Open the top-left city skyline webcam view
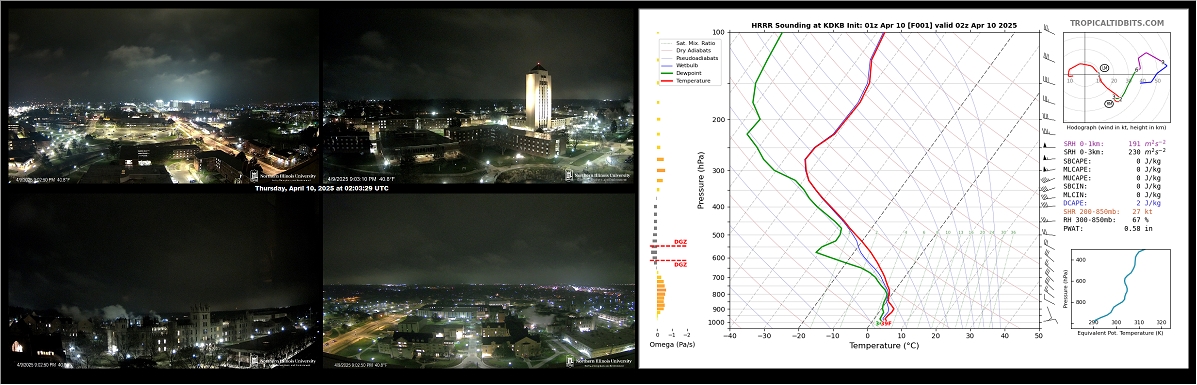 point(163,95)
